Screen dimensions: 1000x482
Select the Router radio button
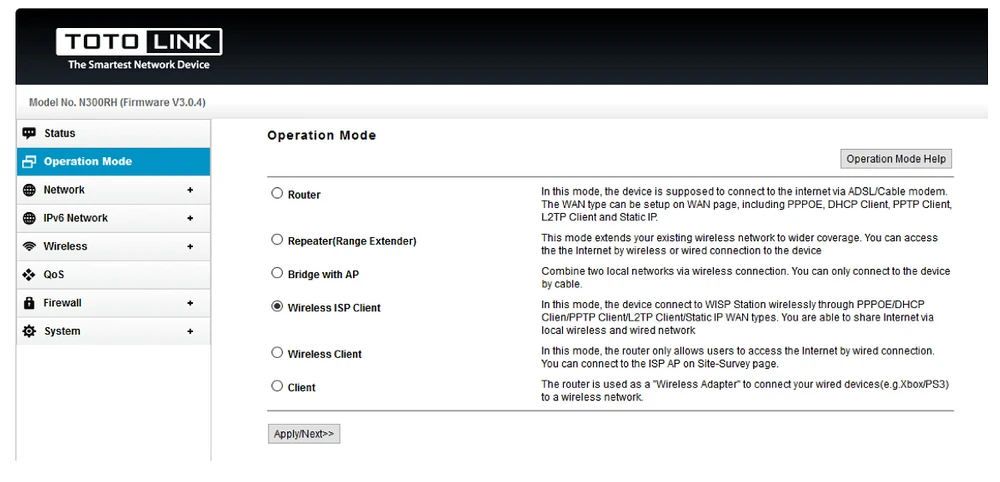coord(277,194)
